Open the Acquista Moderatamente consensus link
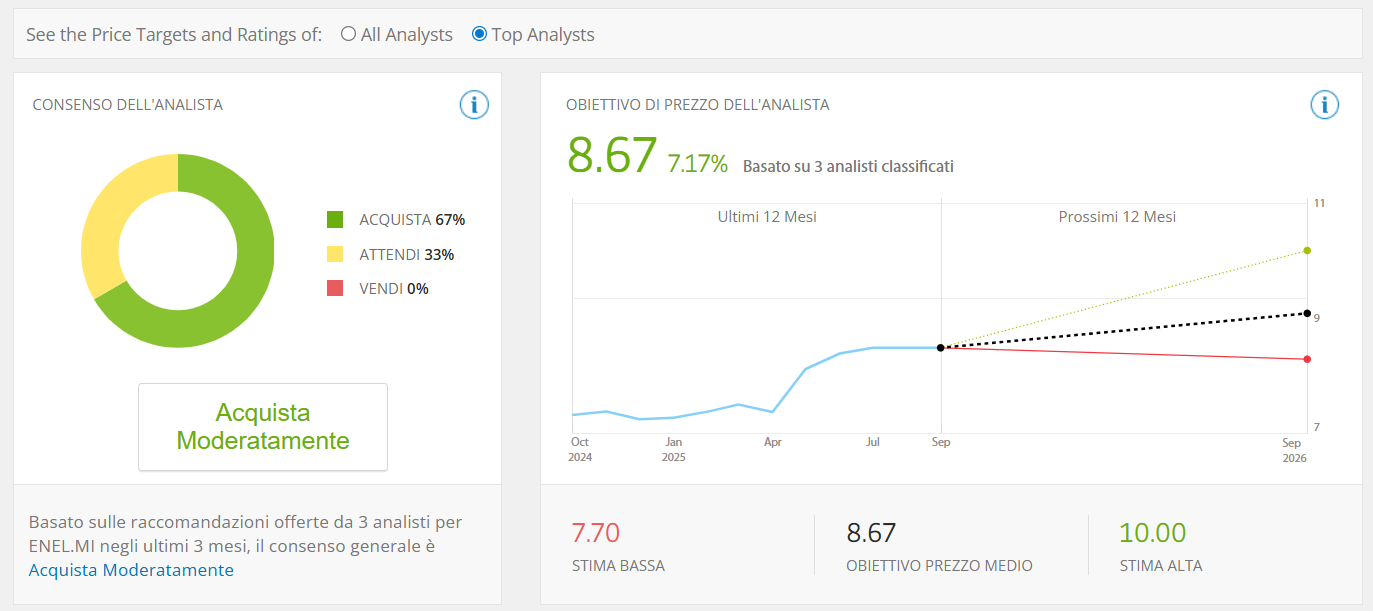Screen dimensions: 1373x611 coord(131,570)
